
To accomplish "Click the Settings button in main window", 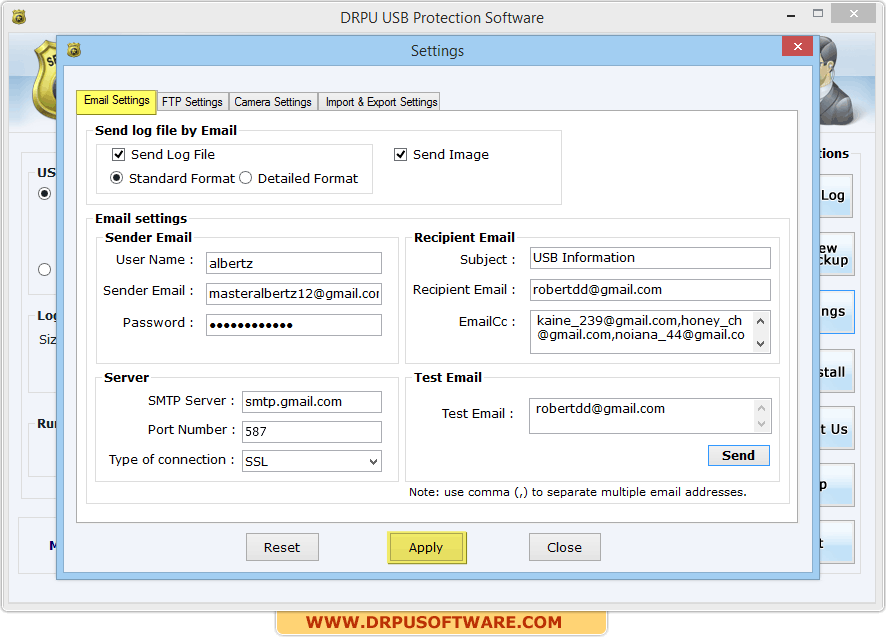I will point(836,312).
